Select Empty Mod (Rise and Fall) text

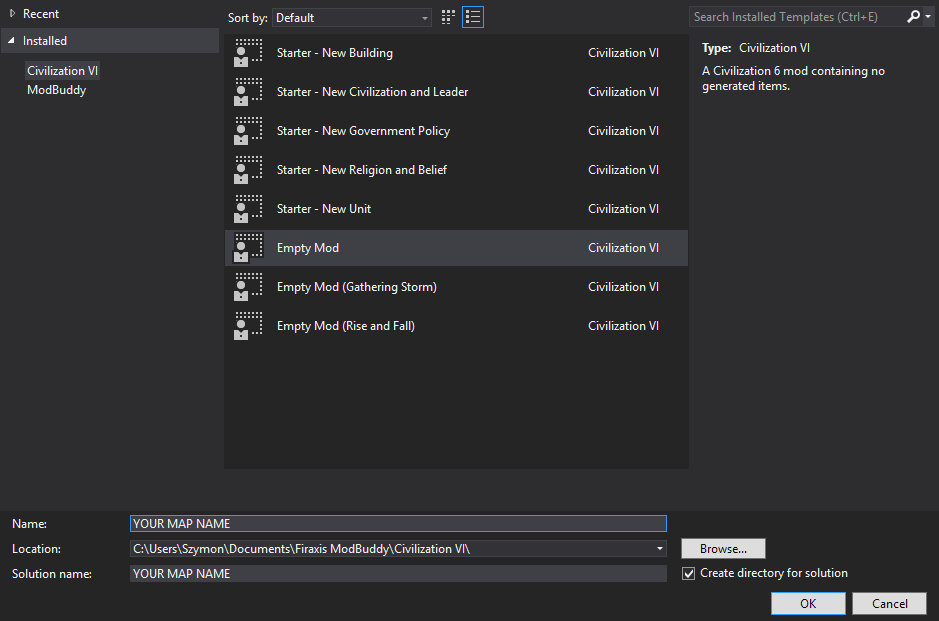[346, 326]
